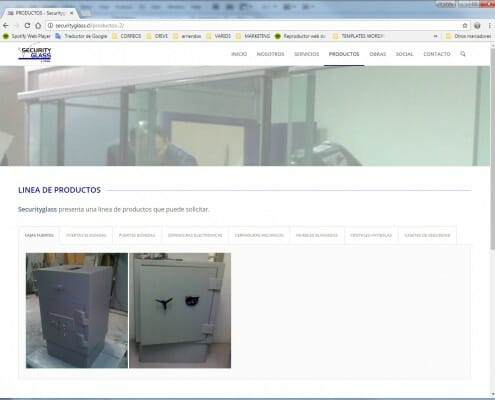The image size is (495, 400).
Task: Click the Security Glass logo
Action: pos(35,54)
